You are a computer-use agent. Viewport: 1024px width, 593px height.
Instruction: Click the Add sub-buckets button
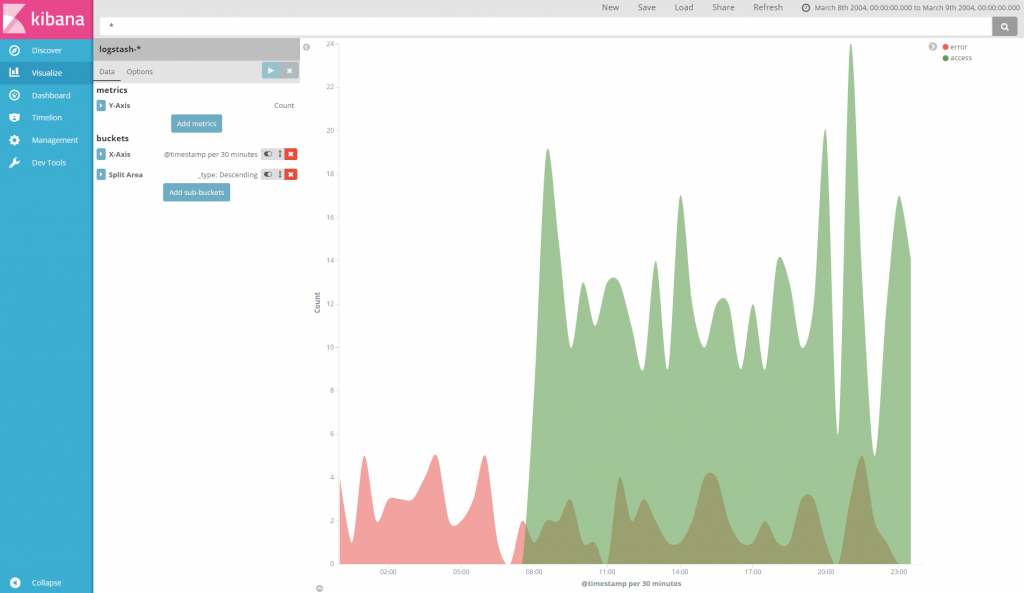point(197,193)
